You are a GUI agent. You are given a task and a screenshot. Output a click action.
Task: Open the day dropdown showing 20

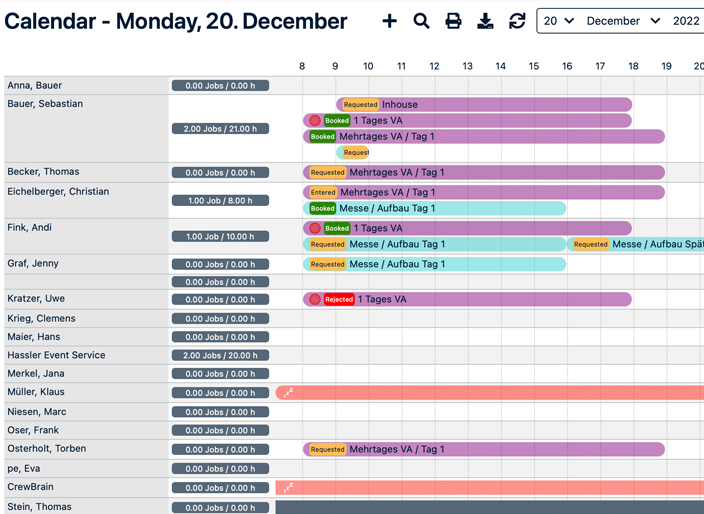(558, 21)
